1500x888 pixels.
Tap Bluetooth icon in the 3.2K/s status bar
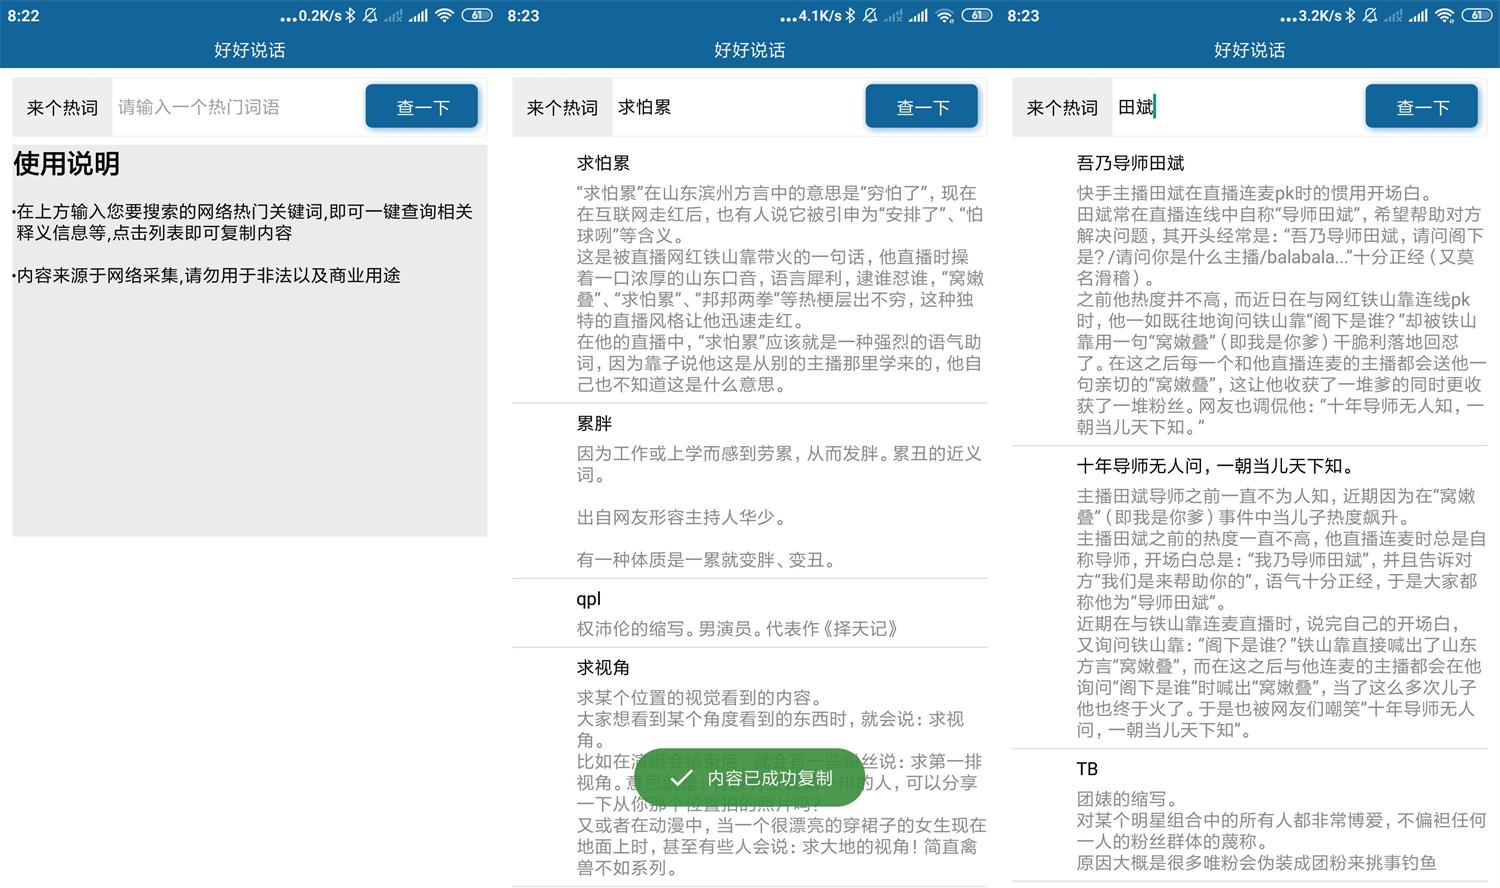[1350, 15]
